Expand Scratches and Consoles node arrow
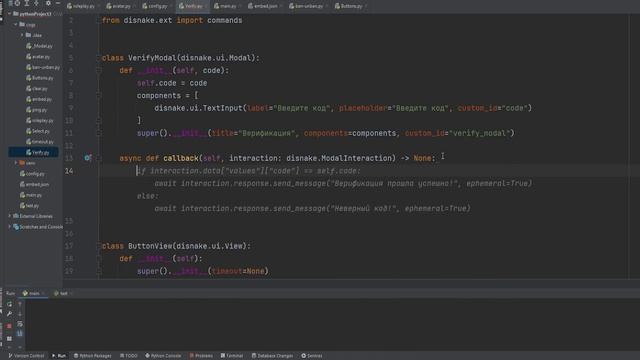Image resolution: width=640 pixels, height=360 pixels. (x=9, y=227)
